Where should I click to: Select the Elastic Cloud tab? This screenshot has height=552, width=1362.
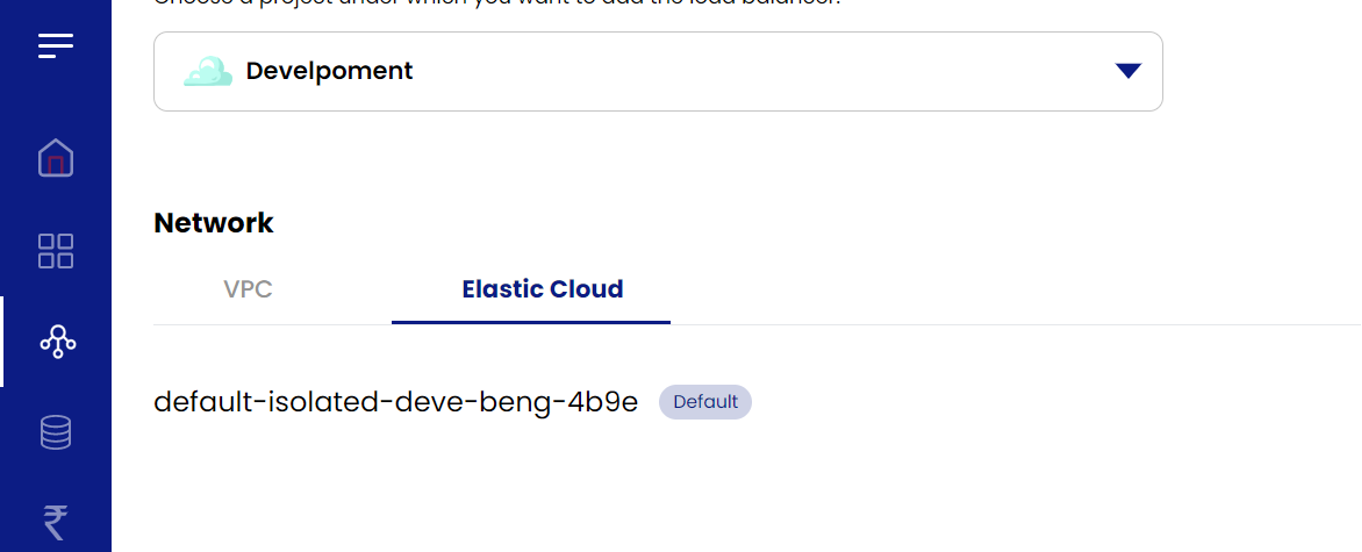(542, 289)
